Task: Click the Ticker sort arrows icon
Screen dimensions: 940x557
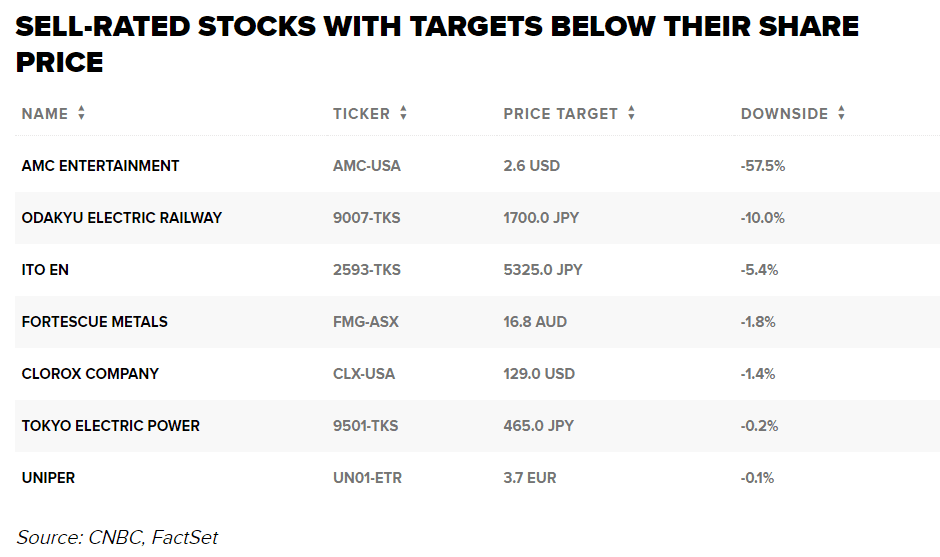Action: (403, 114)
